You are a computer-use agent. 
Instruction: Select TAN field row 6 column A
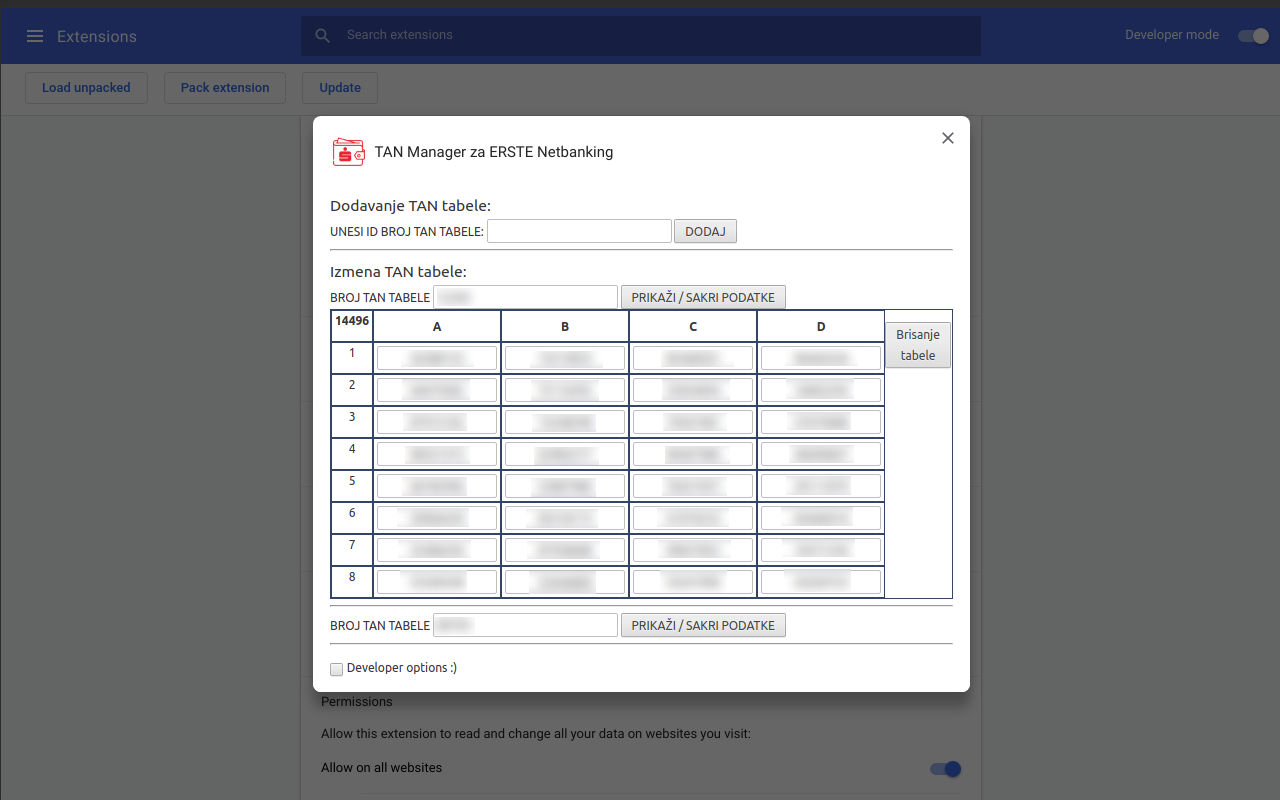(437, 518)
